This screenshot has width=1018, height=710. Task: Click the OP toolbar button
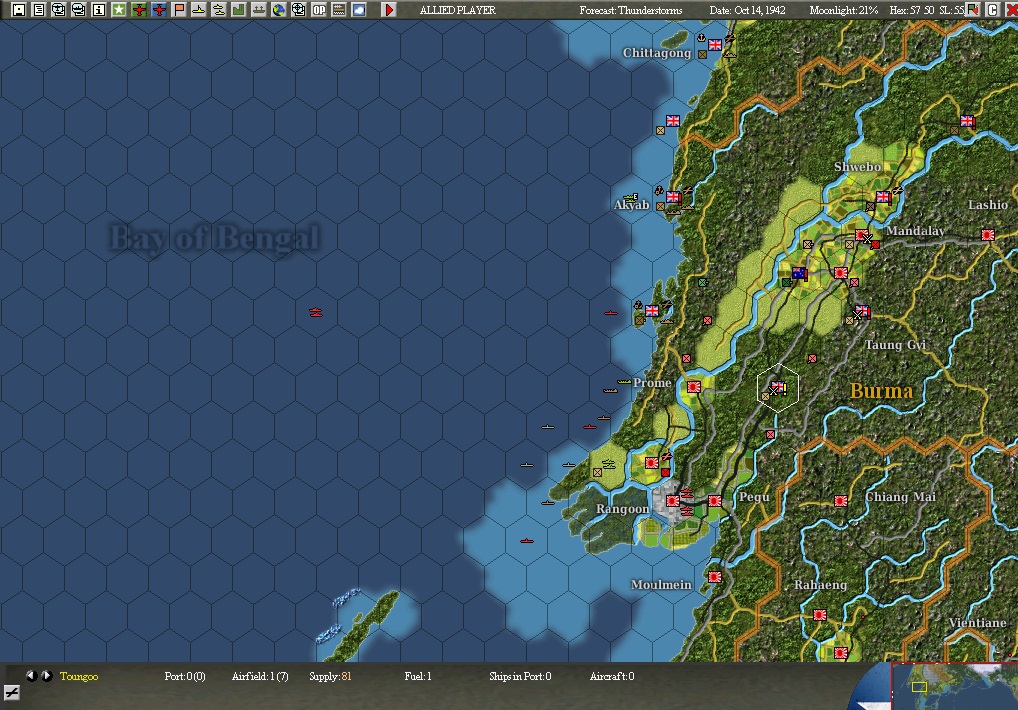pyautogui.click(x=319, y=10)
